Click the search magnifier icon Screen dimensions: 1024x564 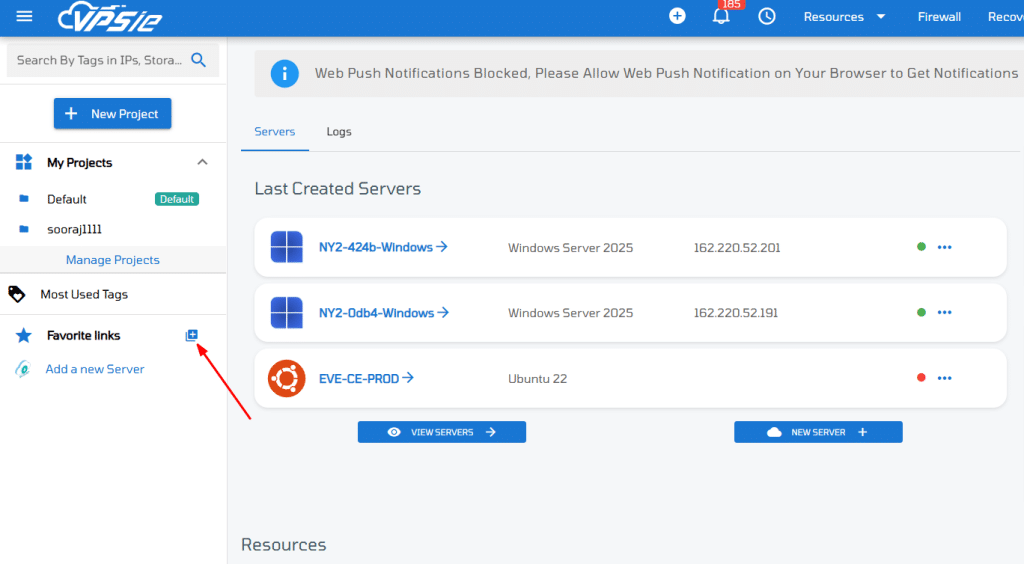pyautogui.click(x=199, y=60)
